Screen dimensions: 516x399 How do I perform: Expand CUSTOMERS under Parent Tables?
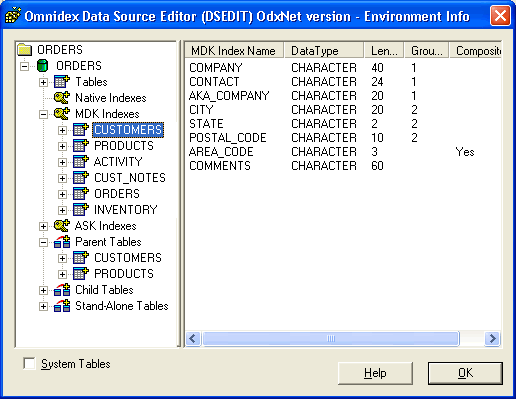pos(62,258)
